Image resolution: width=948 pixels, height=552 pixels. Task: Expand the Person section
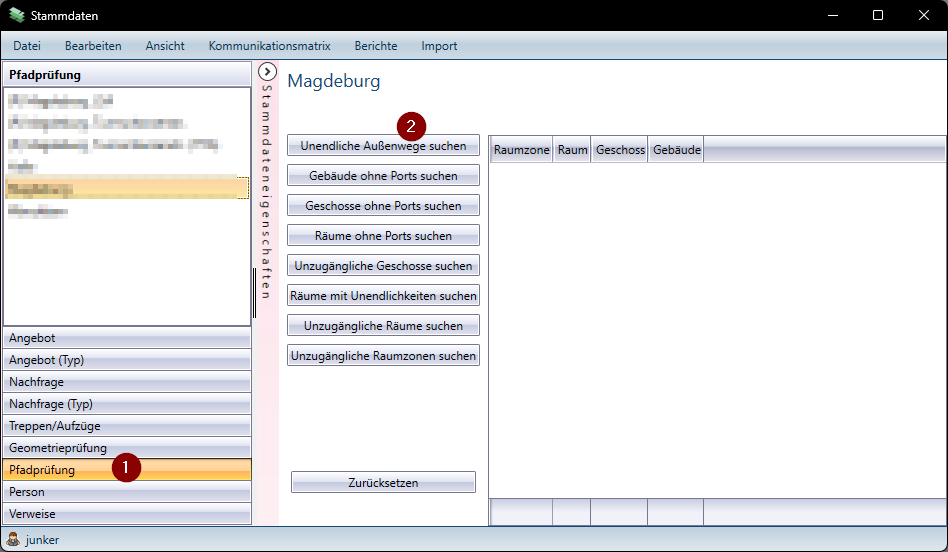127,492
